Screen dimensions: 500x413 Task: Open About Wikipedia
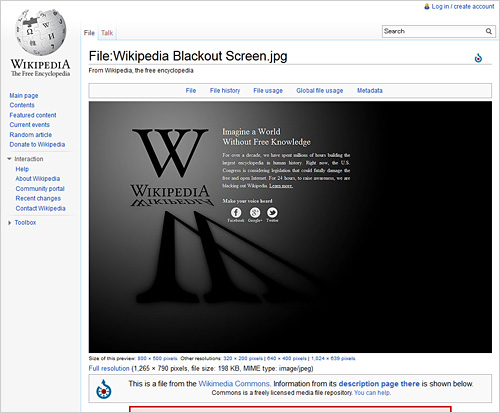pyautogui.click(x=38, y=179)
